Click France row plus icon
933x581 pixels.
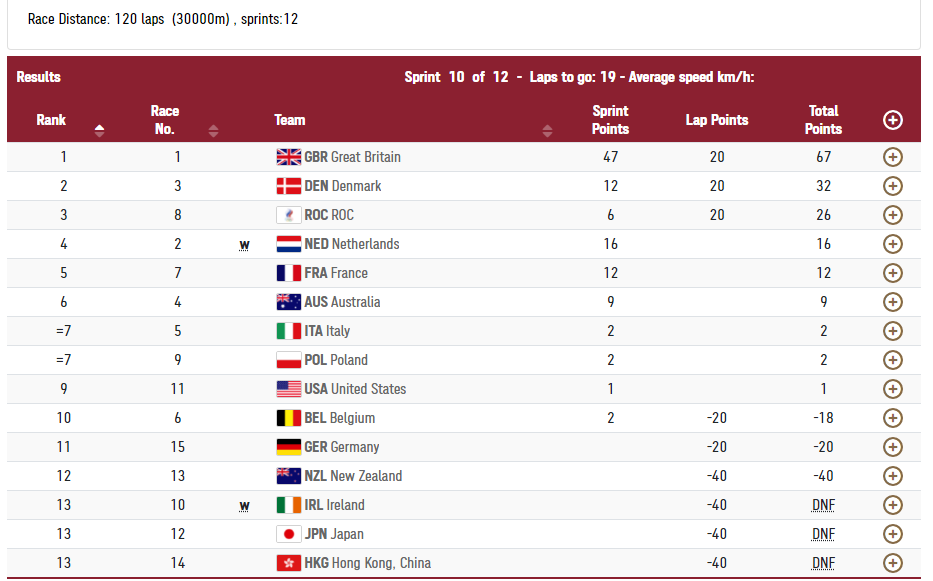(x=892, y=273)
